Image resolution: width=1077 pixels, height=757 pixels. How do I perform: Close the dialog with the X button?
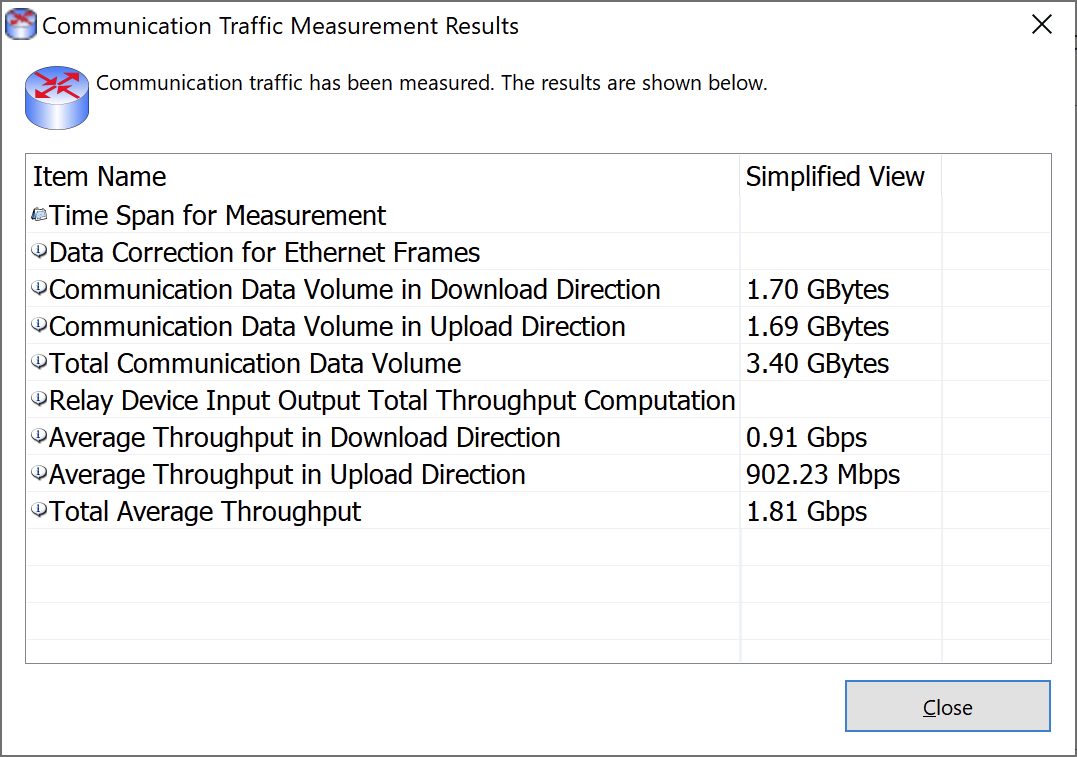[1041, 25]
